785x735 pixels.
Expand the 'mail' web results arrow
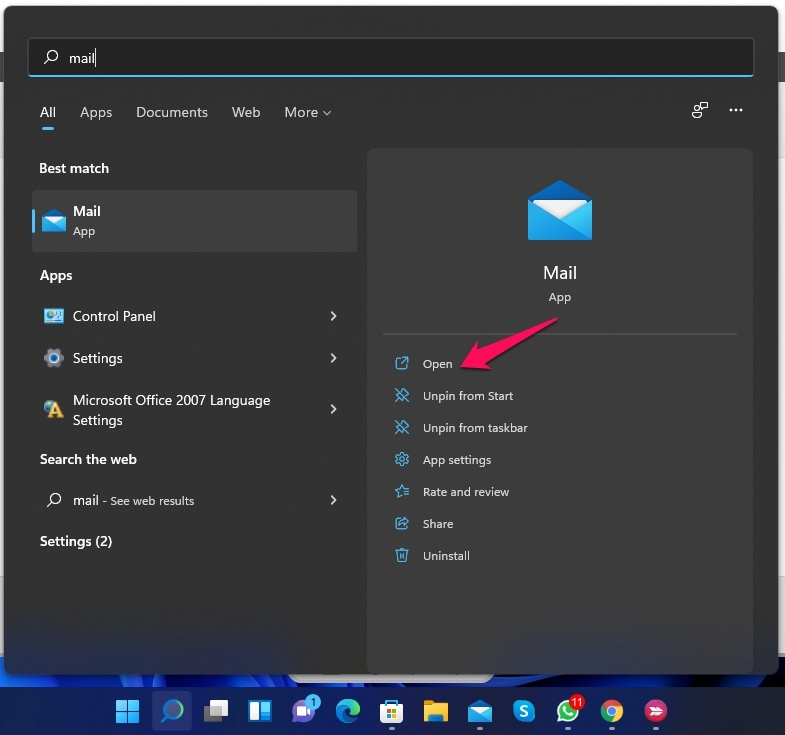(x=333, y=500)
